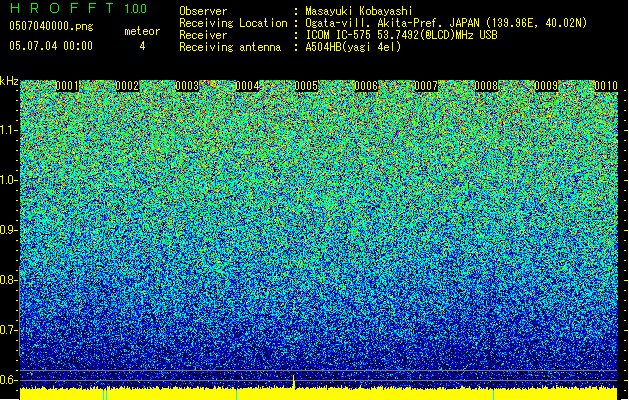Screen dimensions: 629x400
Task: Click the 'Receiver' field label
Action: click(x=203, y=35)
